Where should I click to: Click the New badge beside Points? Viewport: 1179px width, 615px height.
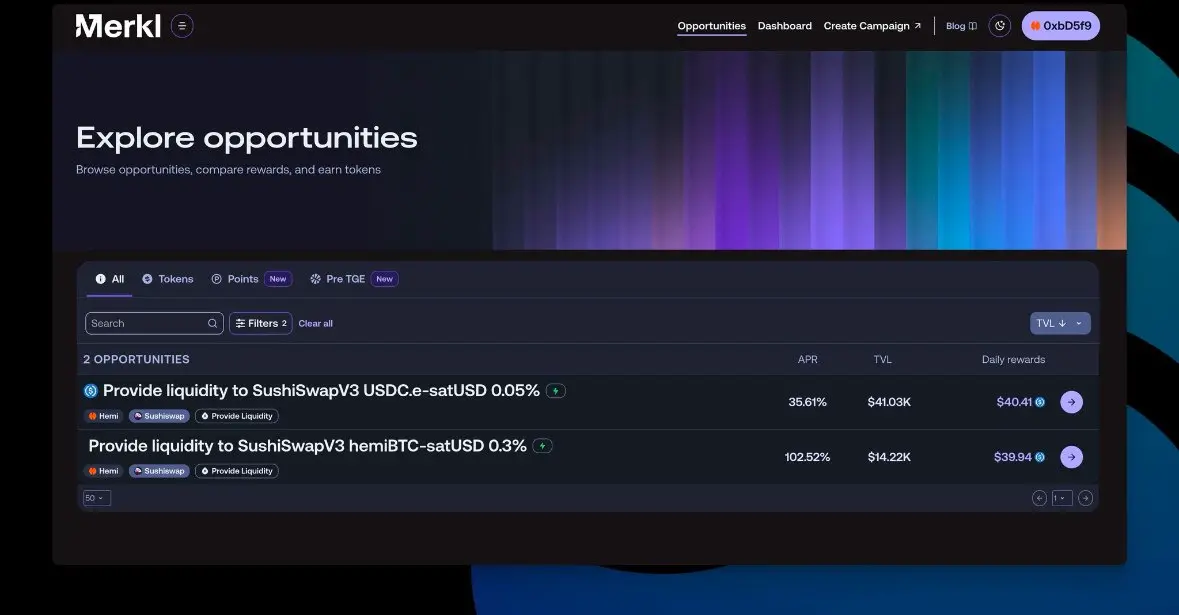tap(277, 279)
